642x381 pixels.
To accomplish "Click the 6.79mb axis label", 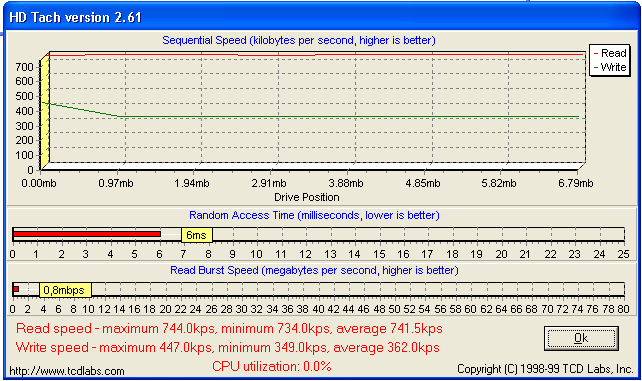I will pos(575,183).
